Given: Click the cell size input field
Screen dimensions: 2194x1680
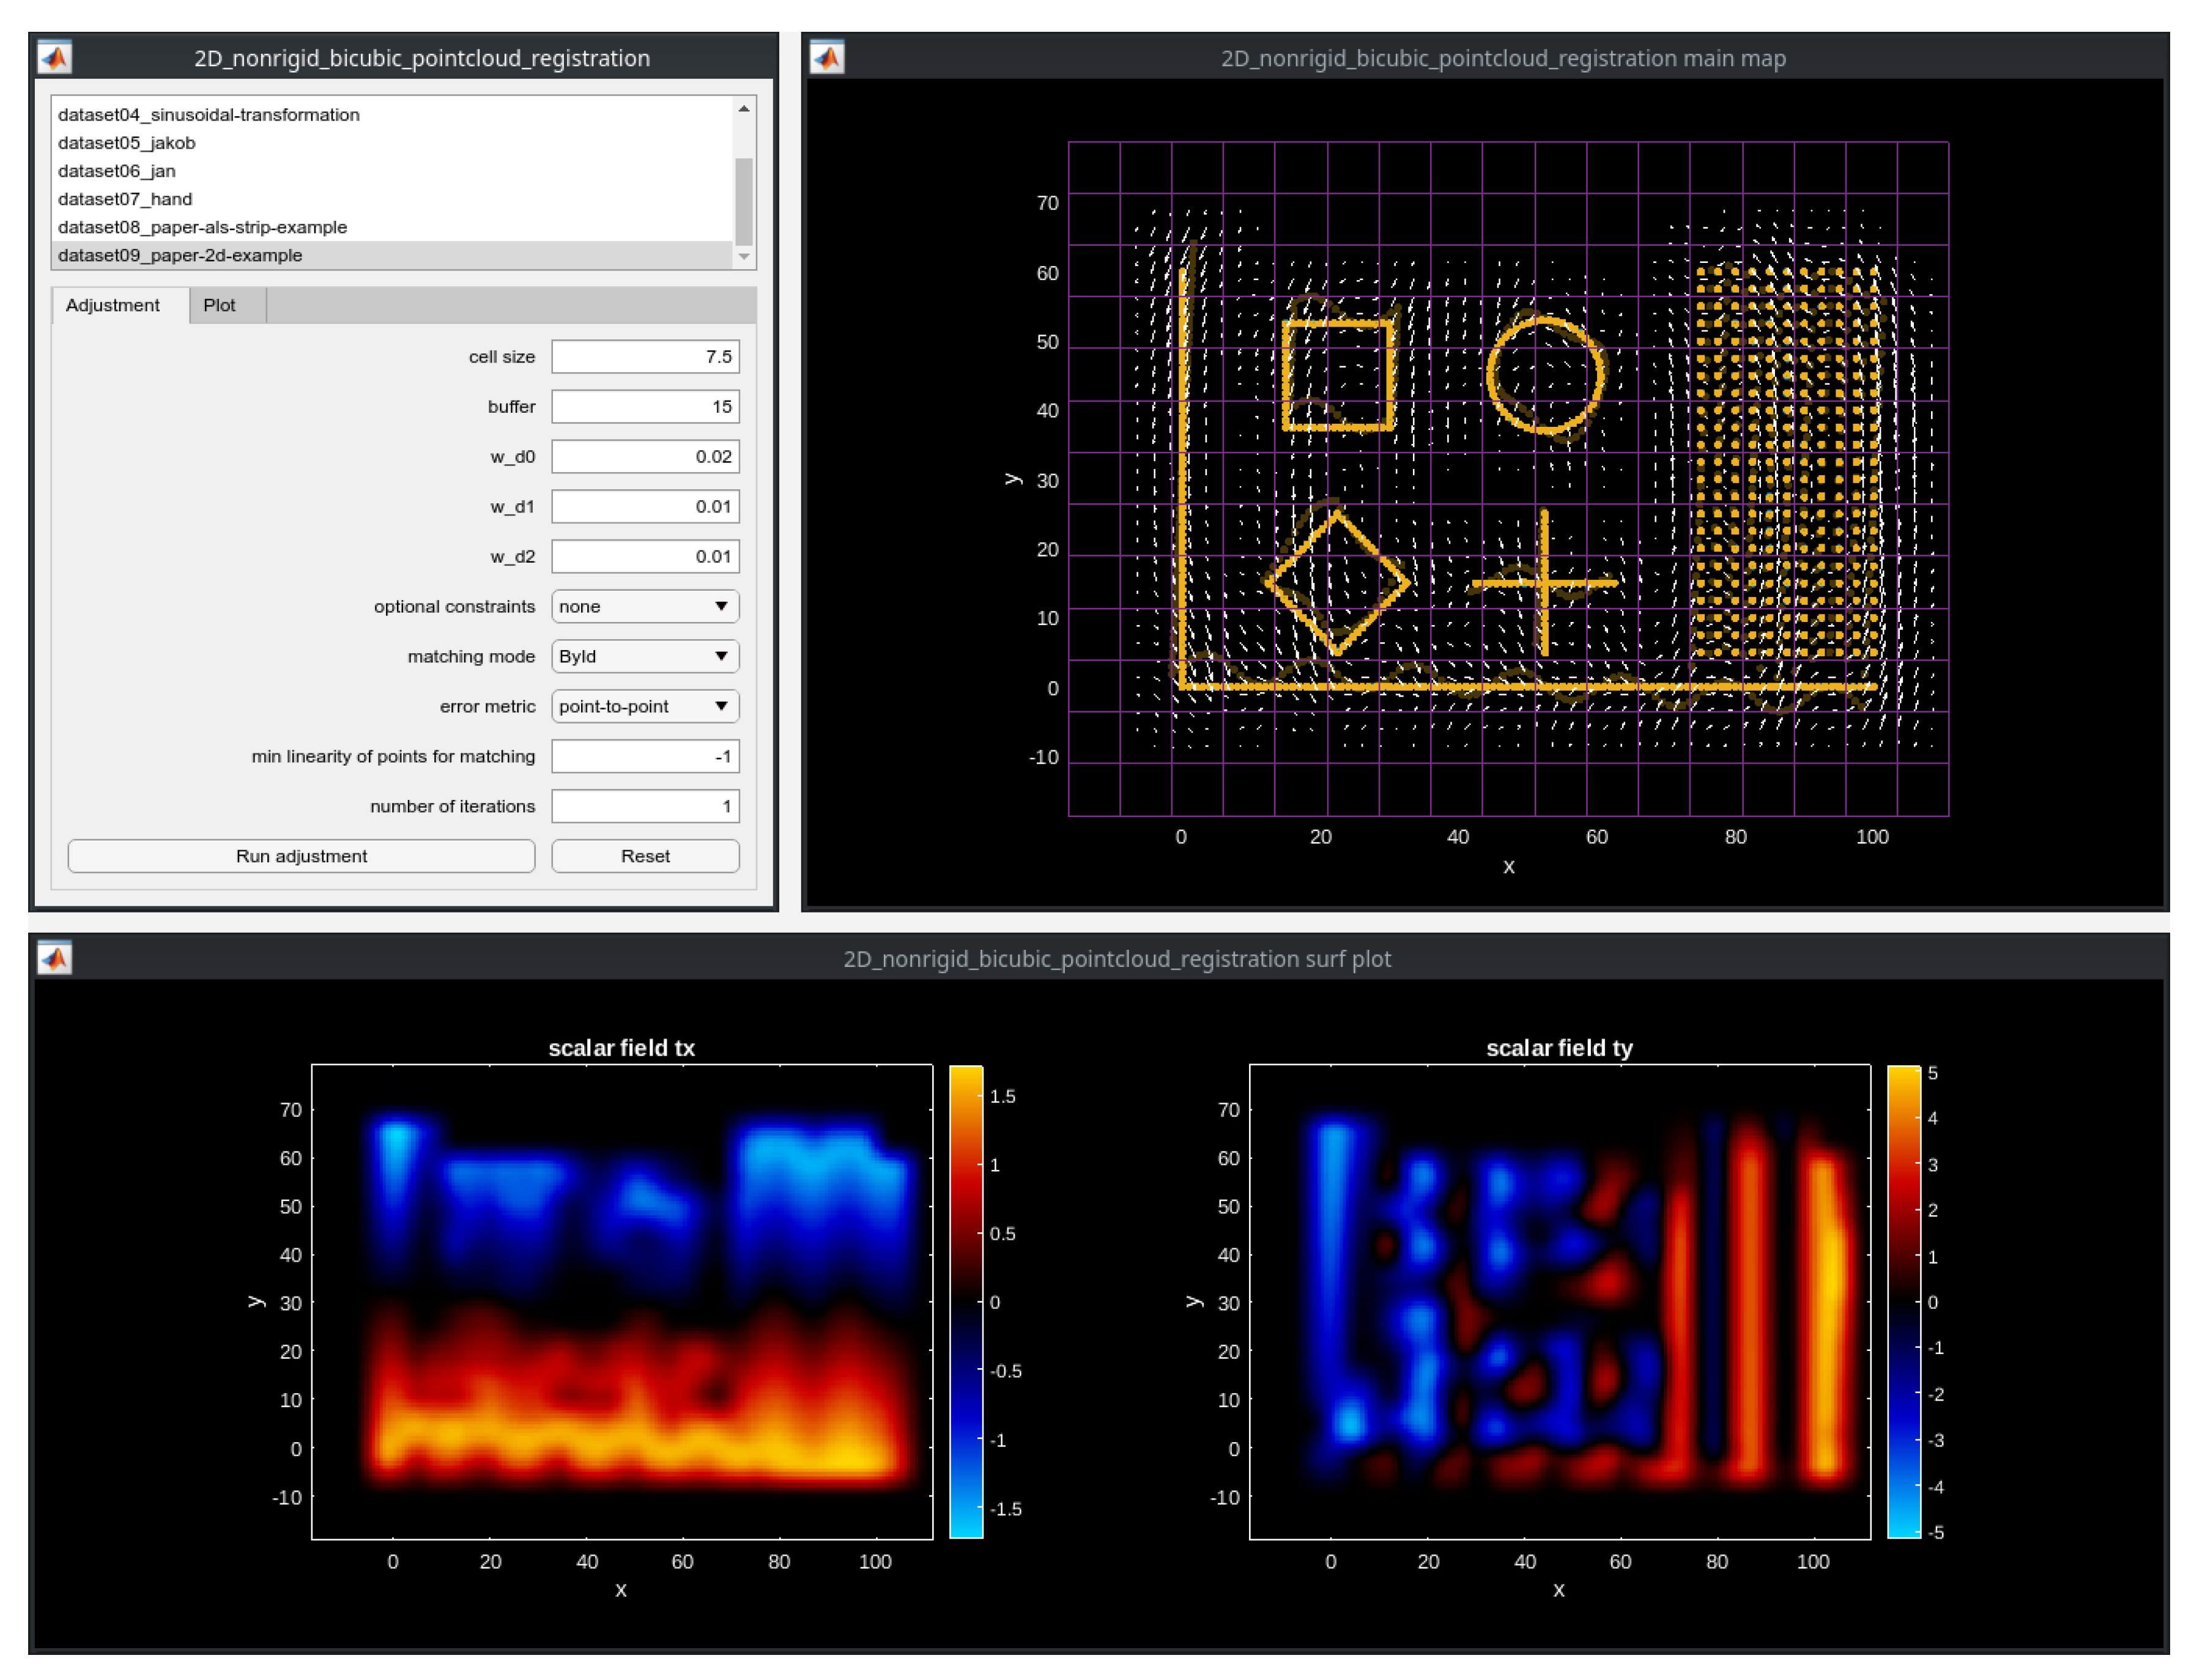Looking at the screenshot, I should pos(644,357).
